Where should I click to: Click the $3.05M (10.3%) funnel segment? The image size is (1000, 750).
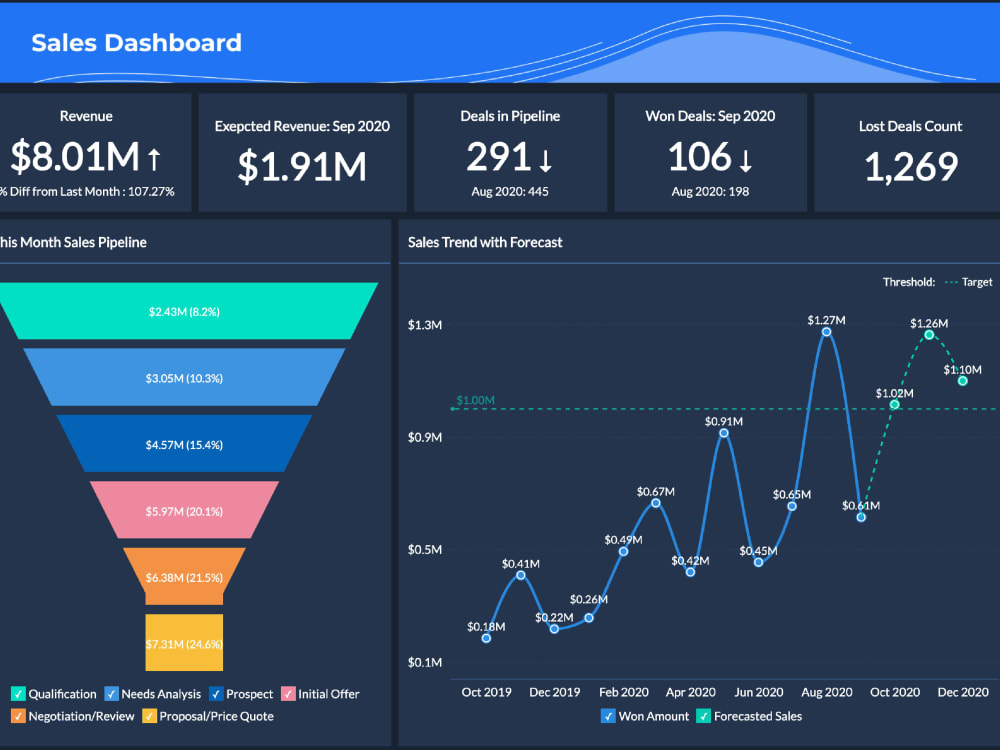pyautogui.click(x=184, y=378)
